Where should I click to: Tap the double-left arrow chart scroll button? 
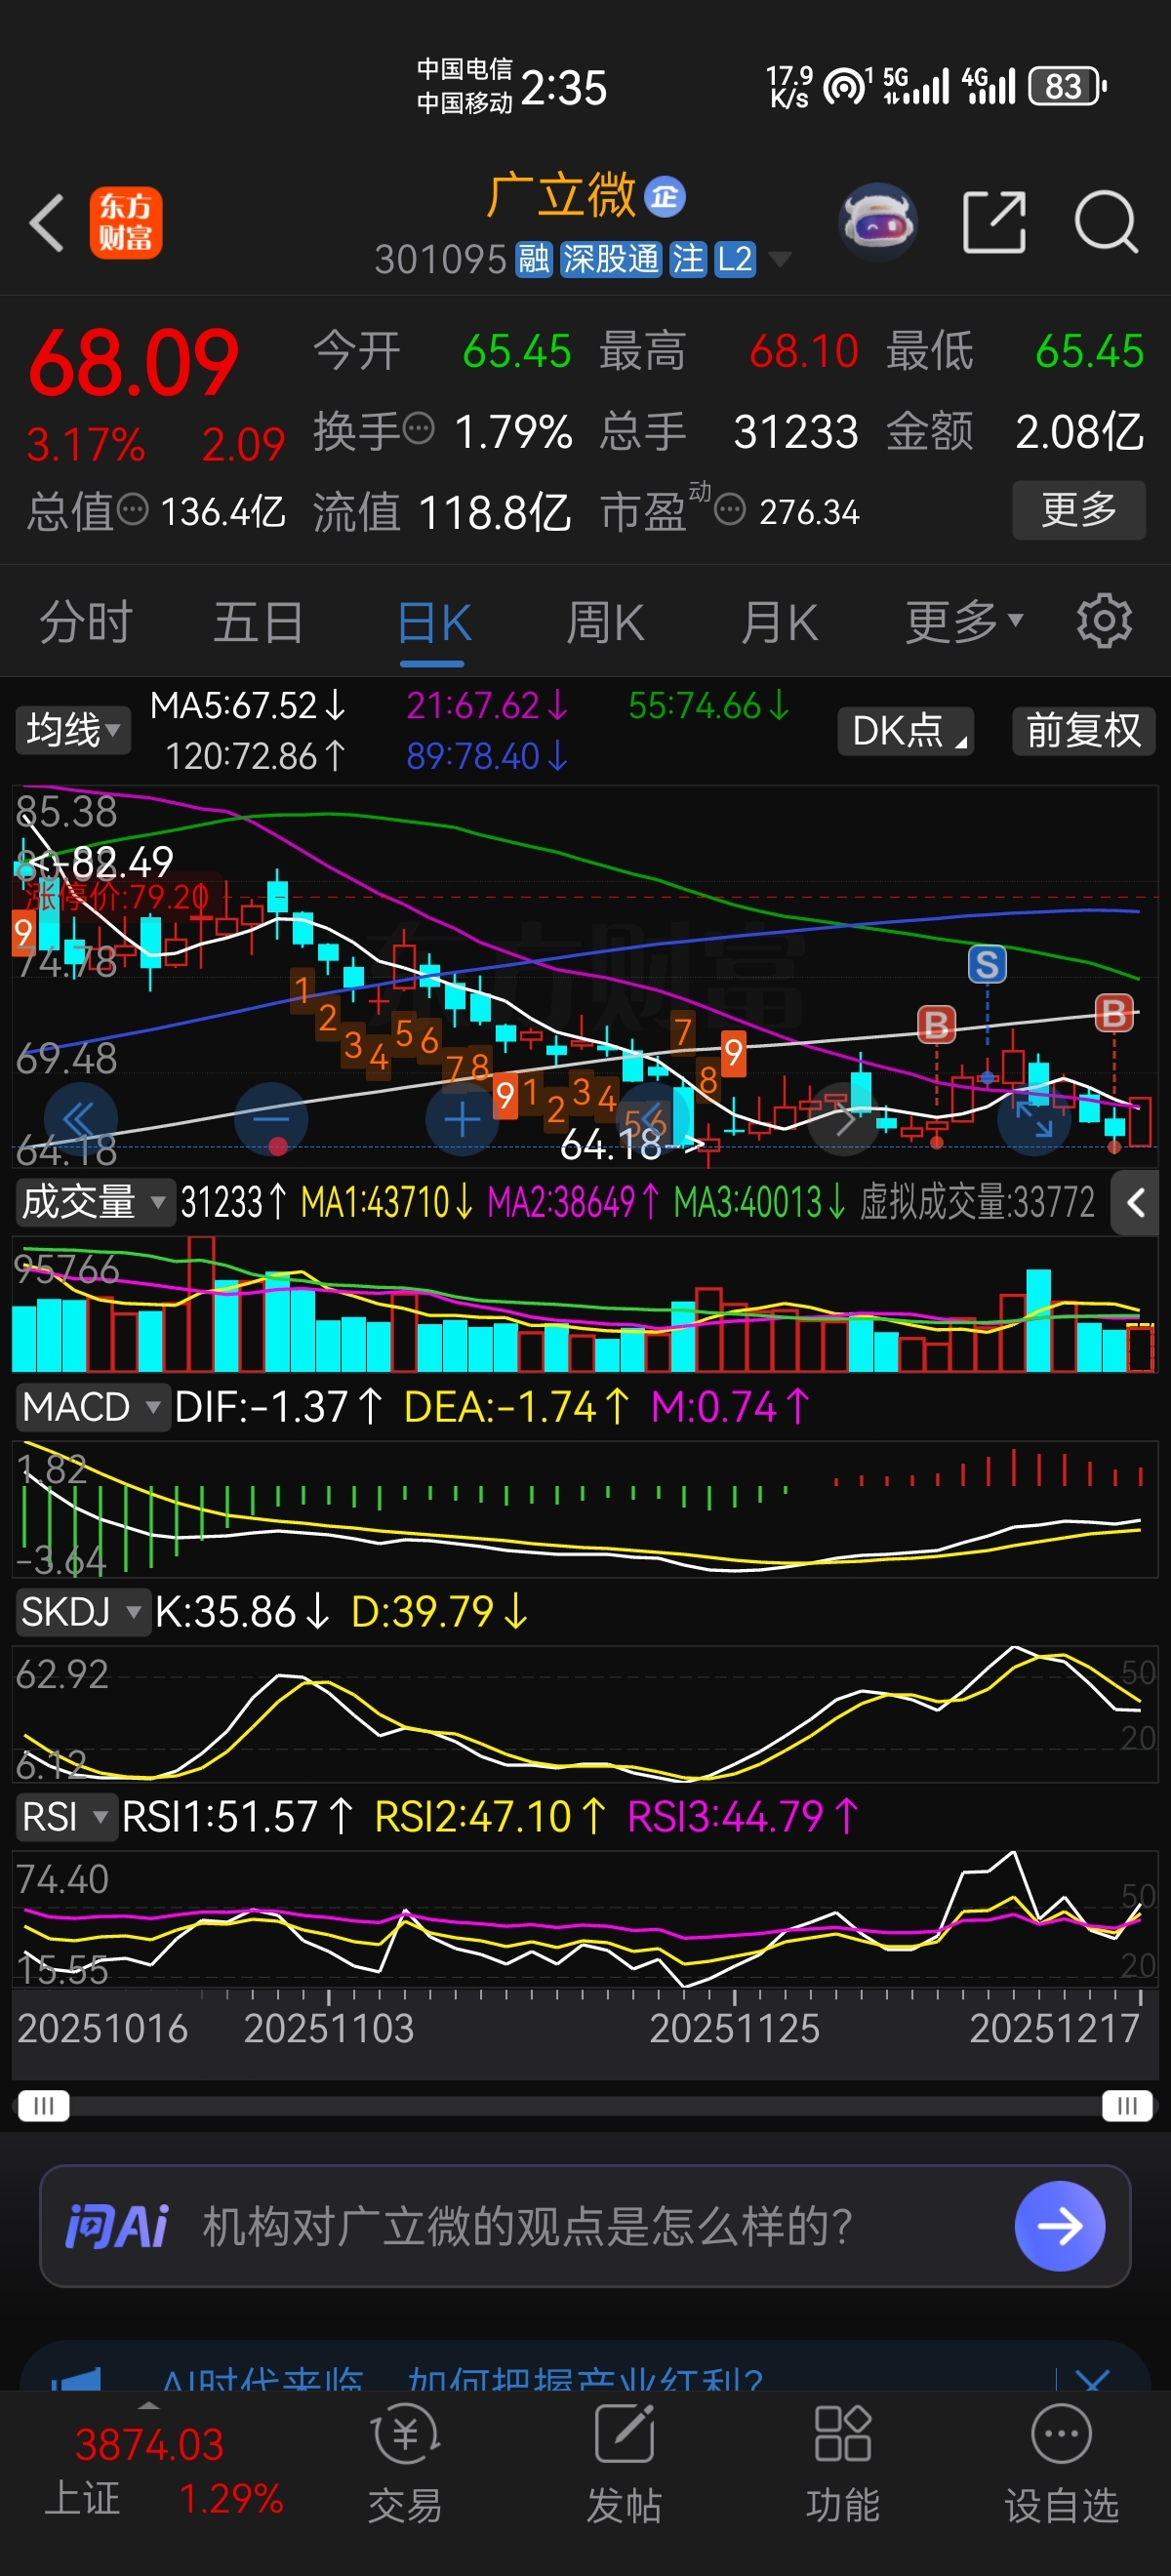point(80,1119)
